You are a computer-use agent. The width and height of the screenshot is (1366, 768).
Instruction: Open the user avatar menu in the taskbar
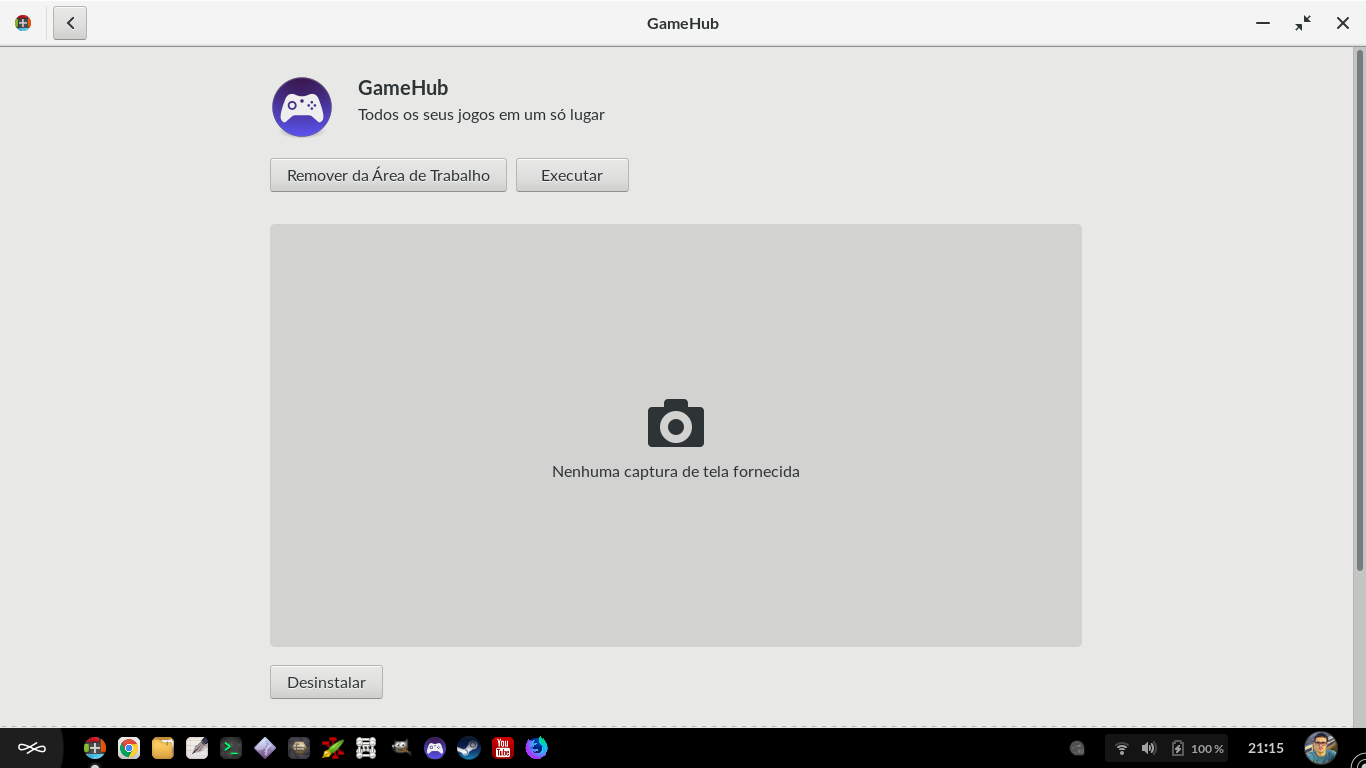(1321, 748)
